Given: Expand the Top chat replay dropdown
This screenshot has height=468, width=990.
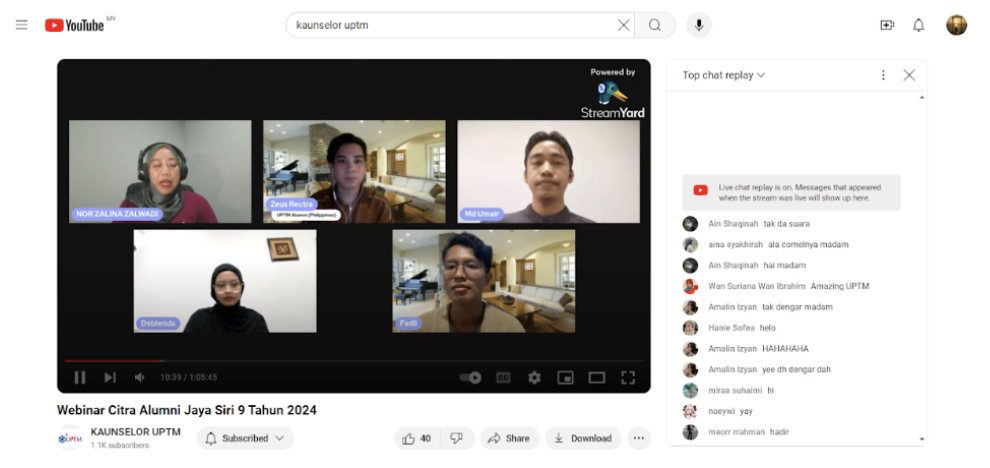Looking at the screenshot, I should 724,75.
